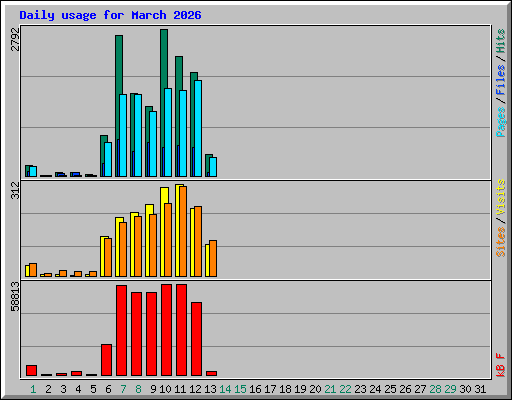Click the cyan pages bar for day 8
Viewport: 512px width, 400px height.
click(138, 135)
